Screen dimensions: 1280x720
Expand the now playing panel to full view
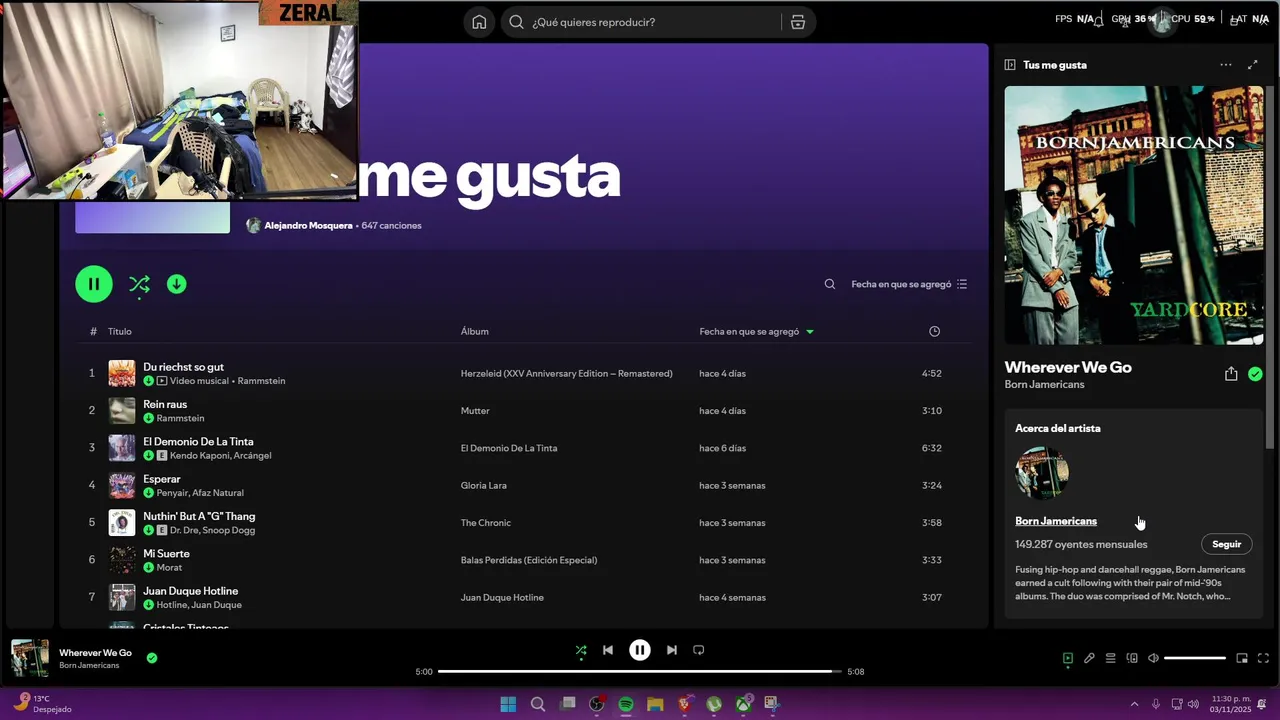coord(1253,65)
